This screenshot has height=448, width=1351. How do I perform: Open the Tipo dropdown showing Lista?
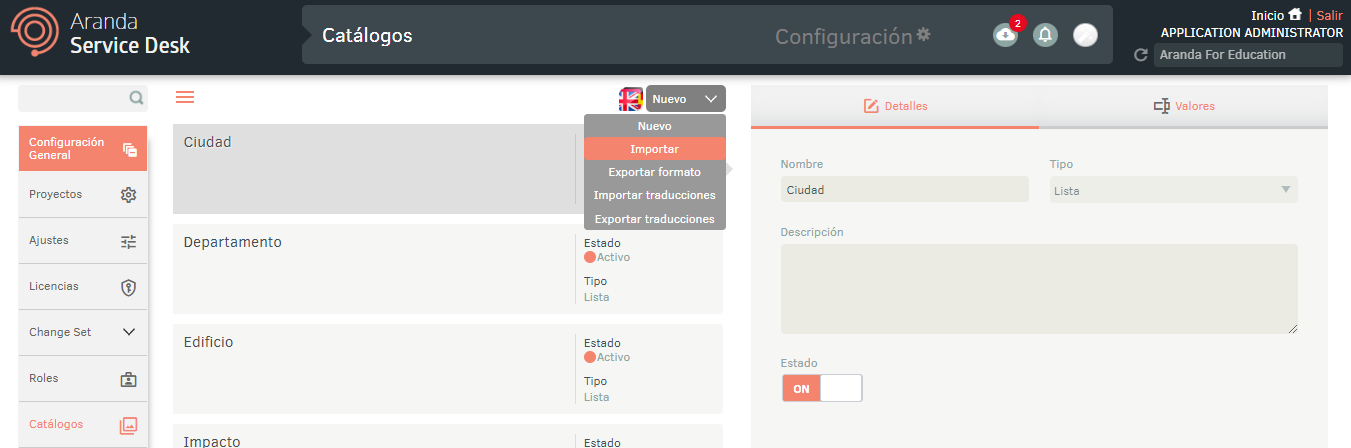pyautogui.click(x=1173, y=190)
